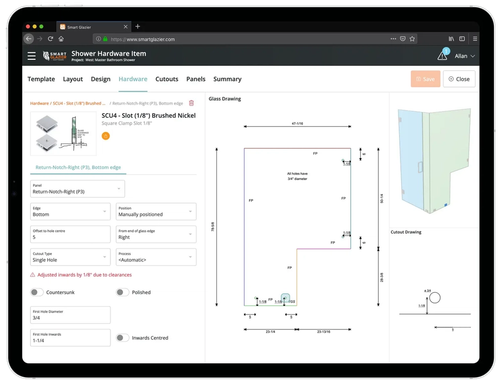This screenshot has width=500, height=380.
Task: Click the 'Cutout Drawing' heading
Action: [406, 232]
